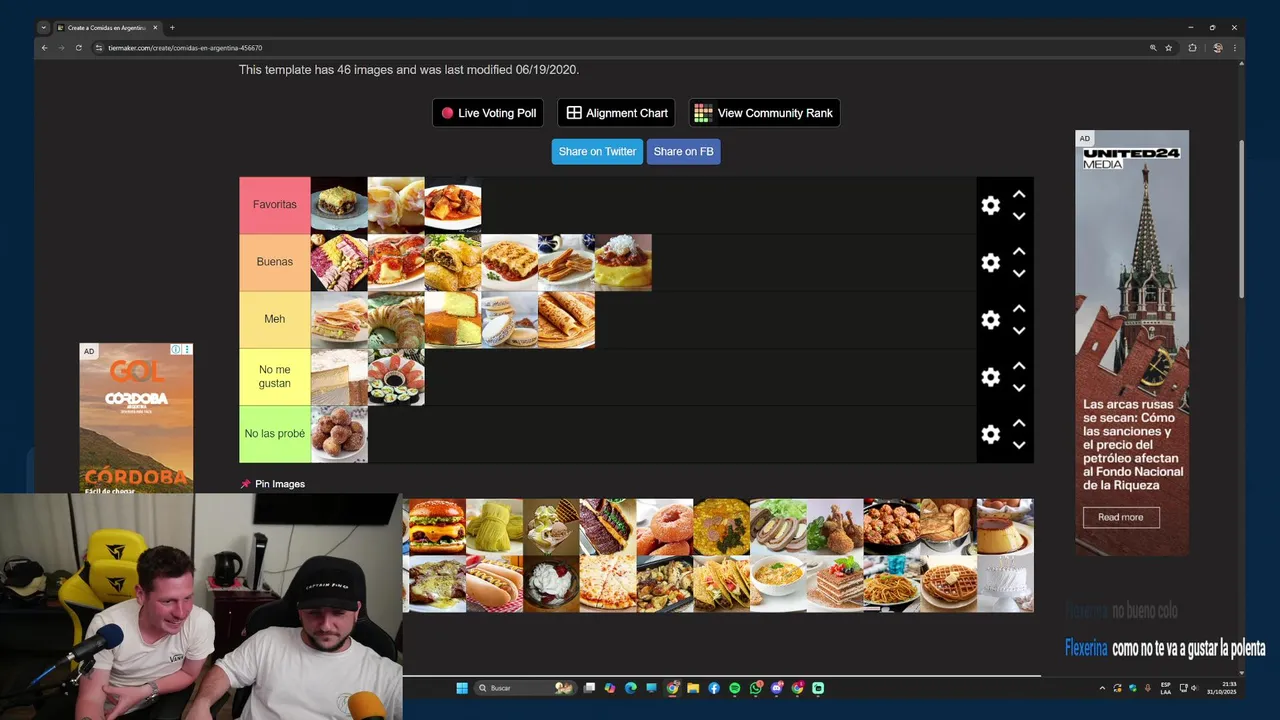Select the Buenas tier label

click(275, 262)
